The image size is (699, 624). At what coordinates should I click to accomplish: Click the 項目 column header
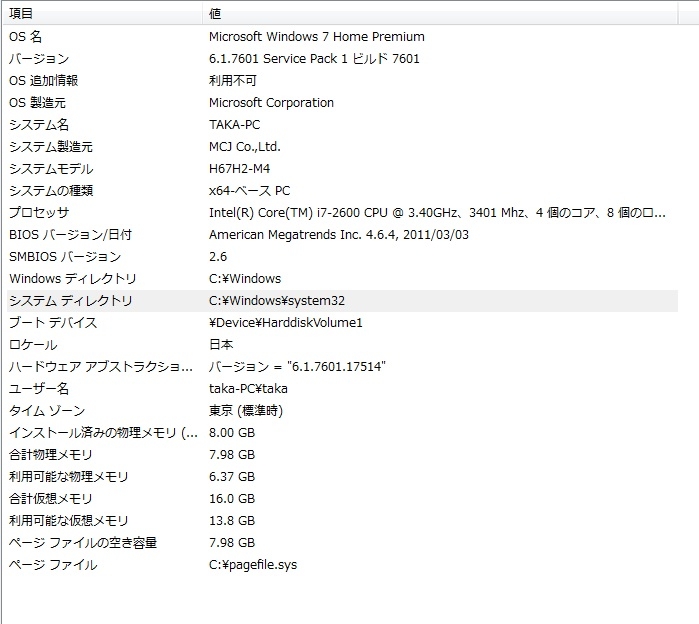pyautogui.click(x=22, y=14)
